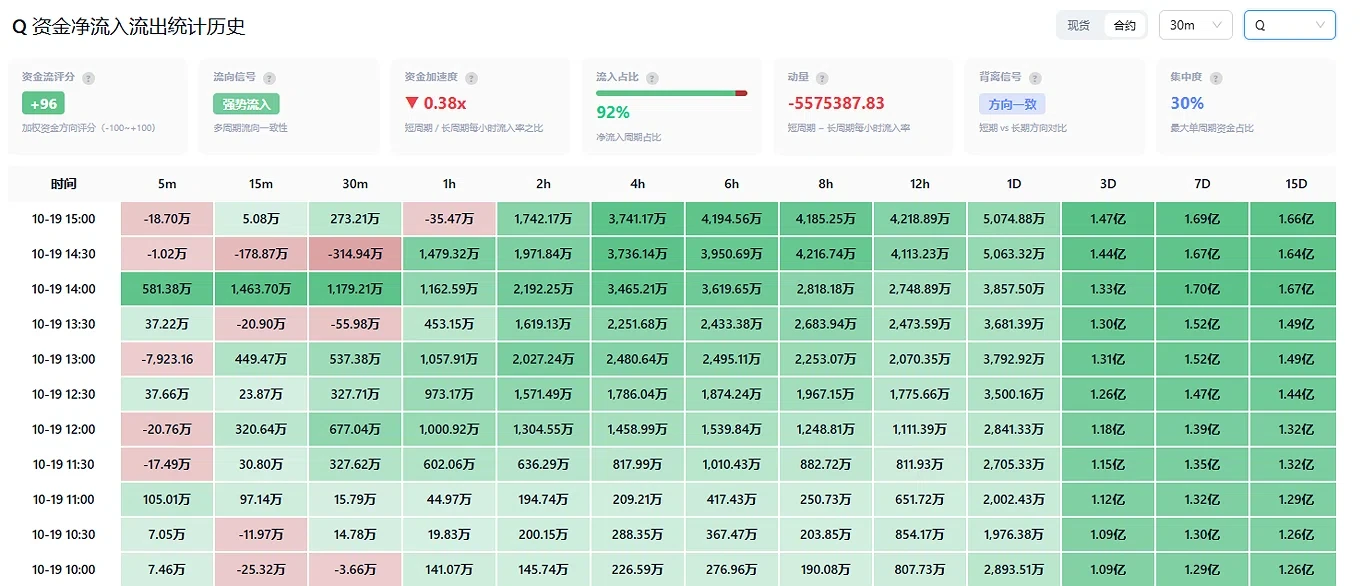1362x586 pixels.
Task: Click the 1.47亿 cell
Action: (1108, 219)
